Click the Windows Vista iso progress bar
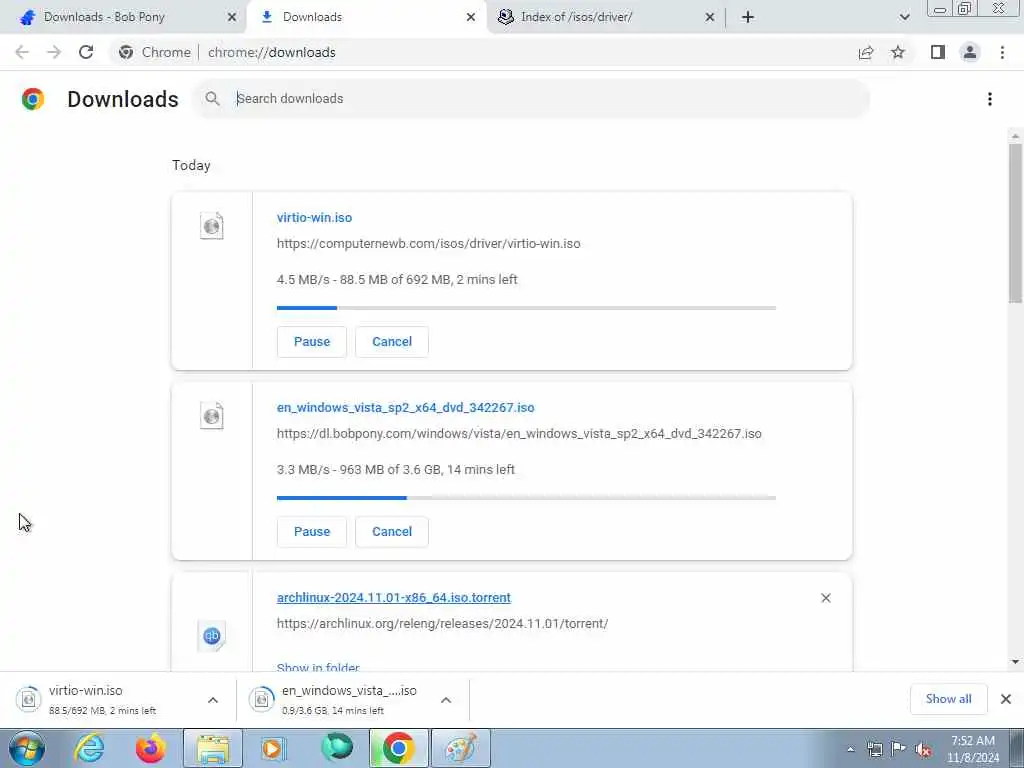 (526, 498)
